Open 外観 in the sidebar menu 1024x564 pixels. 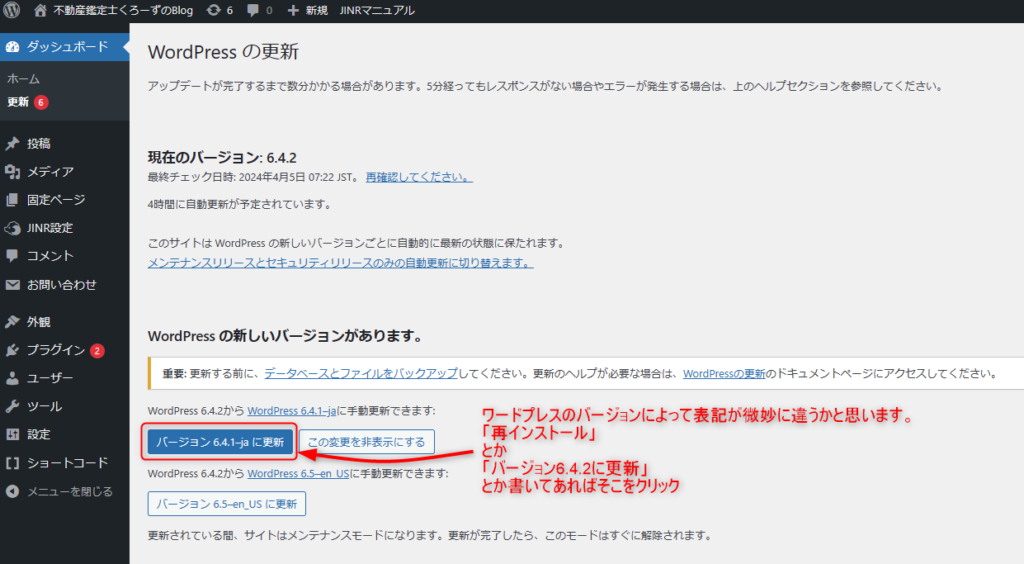39,322
